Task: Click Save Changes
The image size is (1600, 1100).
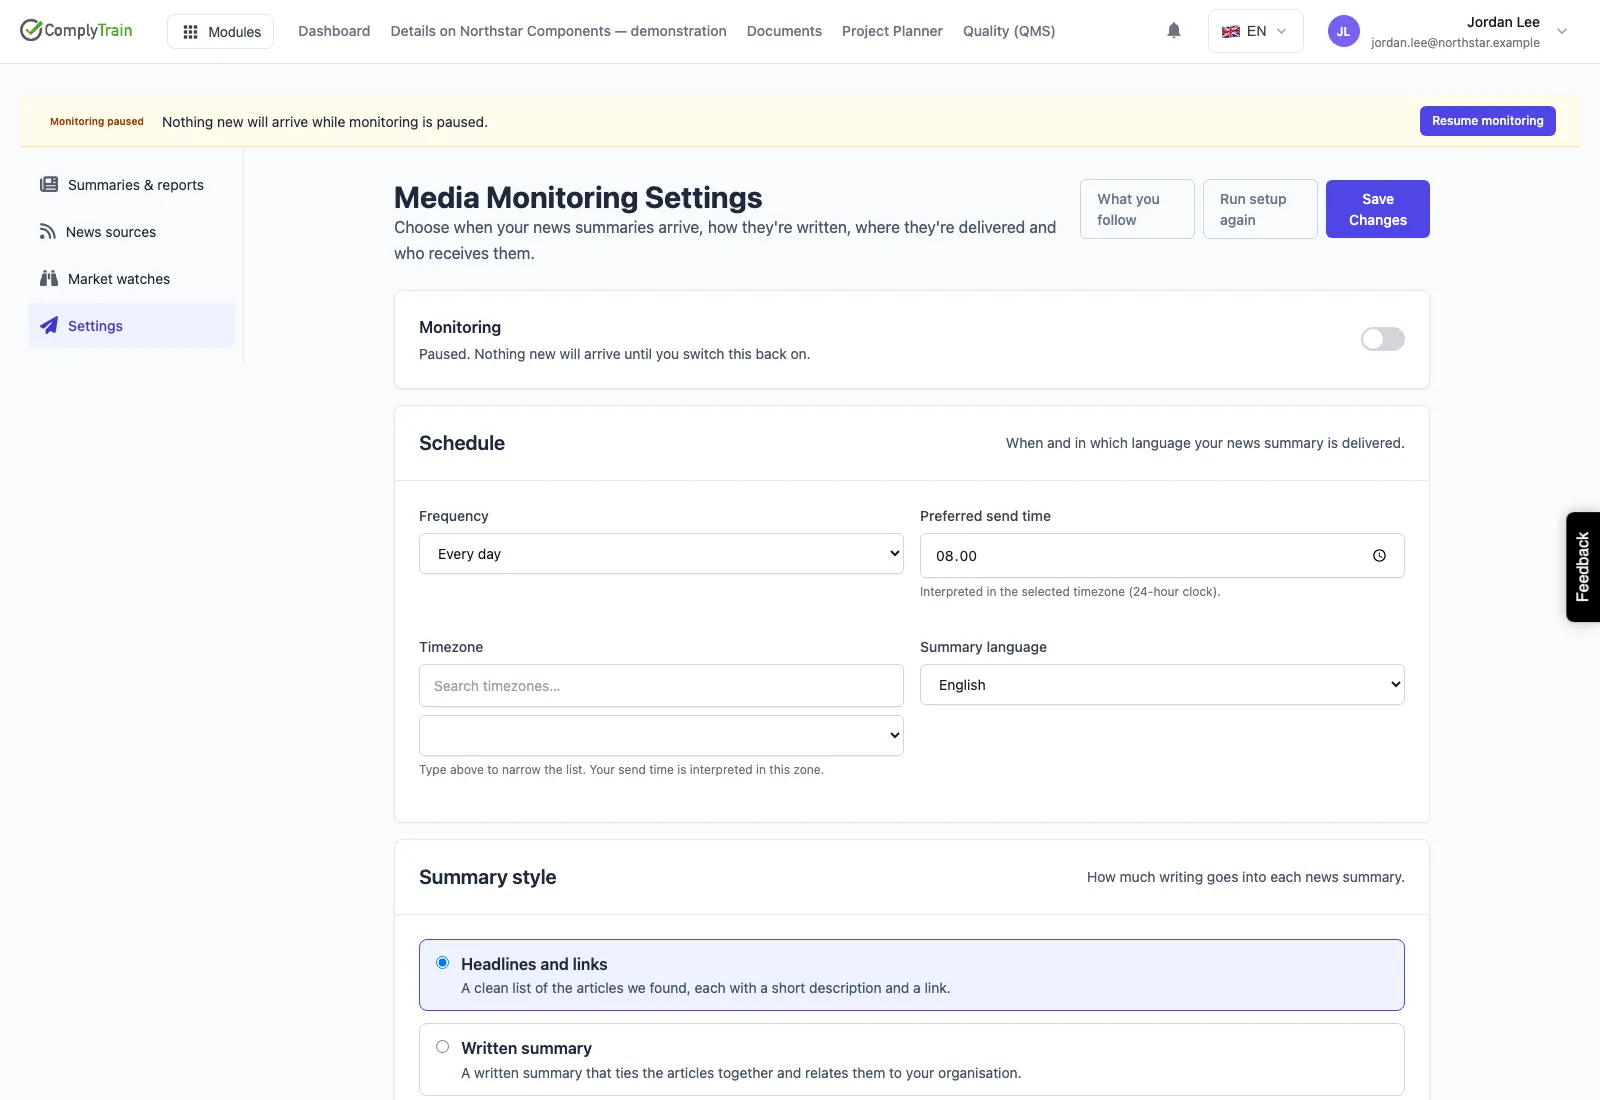Action: point(1377,209)
